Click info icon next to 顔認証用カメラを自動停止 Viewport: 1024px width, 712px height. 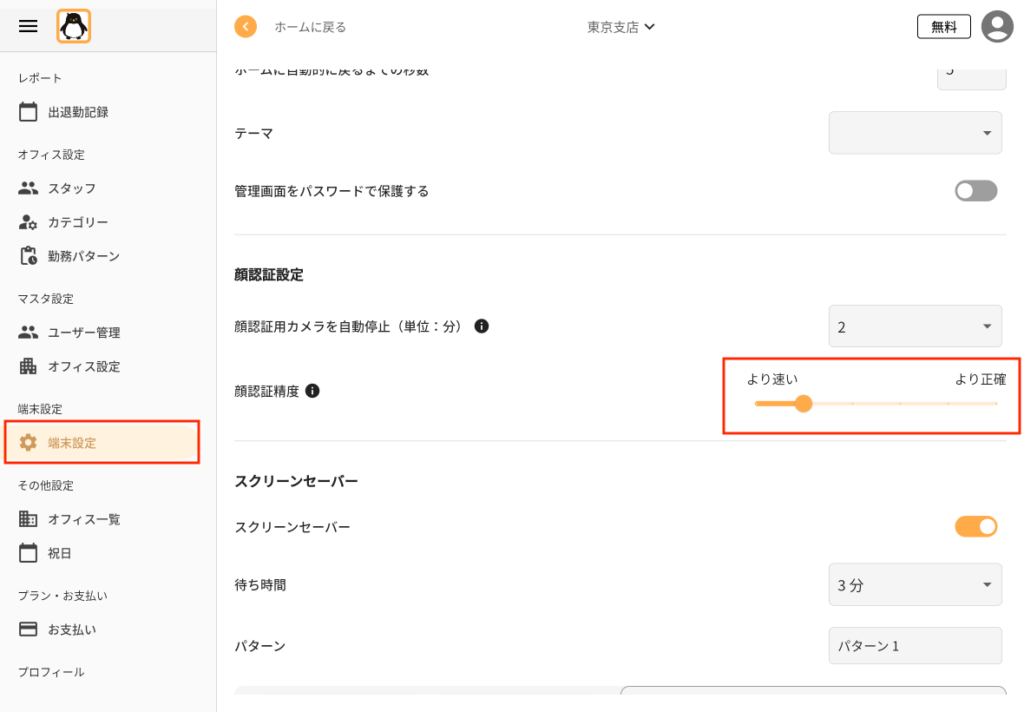[x=481, y=326]
